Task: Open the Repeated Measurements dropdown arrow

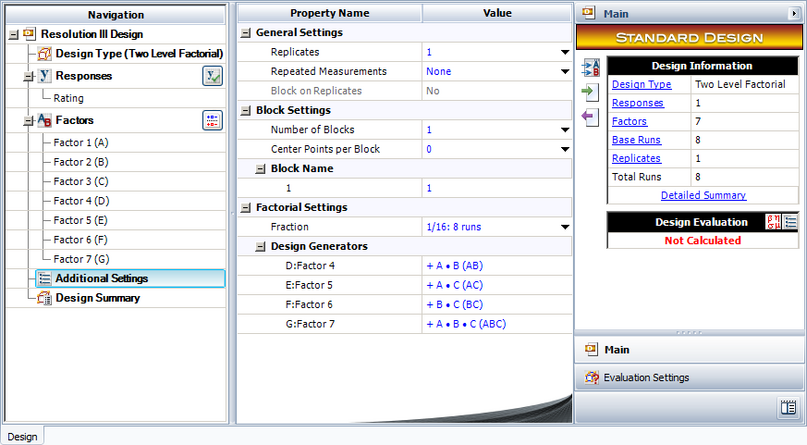Action: click(x=565, y=72)
